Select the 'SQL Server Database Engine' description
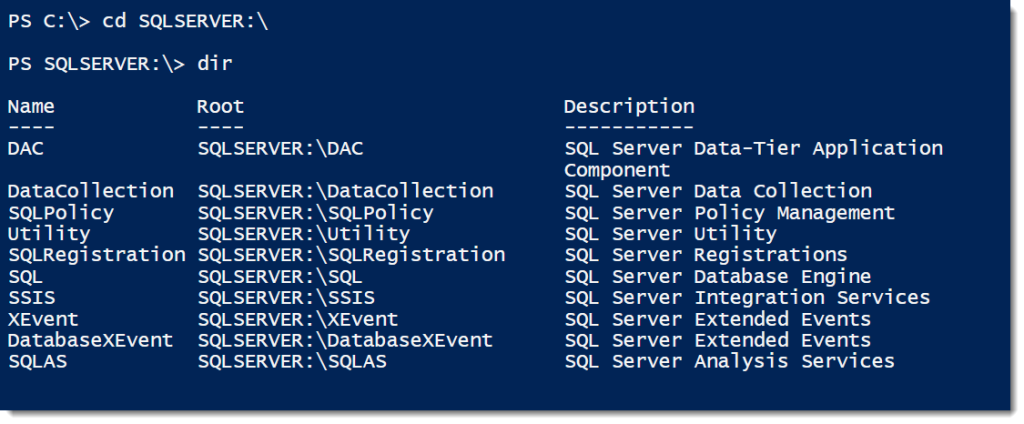The height and width of the screenshot is (424, 1024). (x=718, y=277)
